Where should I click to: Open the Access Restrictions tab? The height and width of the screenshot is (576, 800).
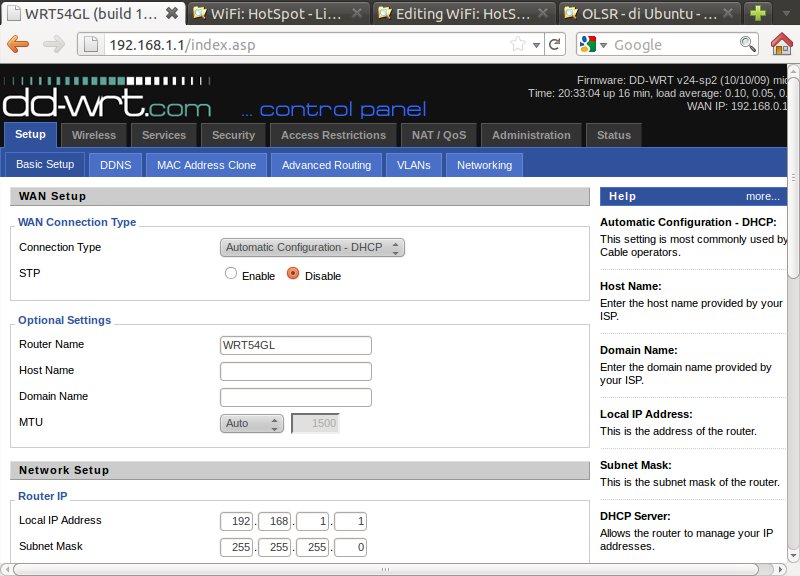pos(333,135)
